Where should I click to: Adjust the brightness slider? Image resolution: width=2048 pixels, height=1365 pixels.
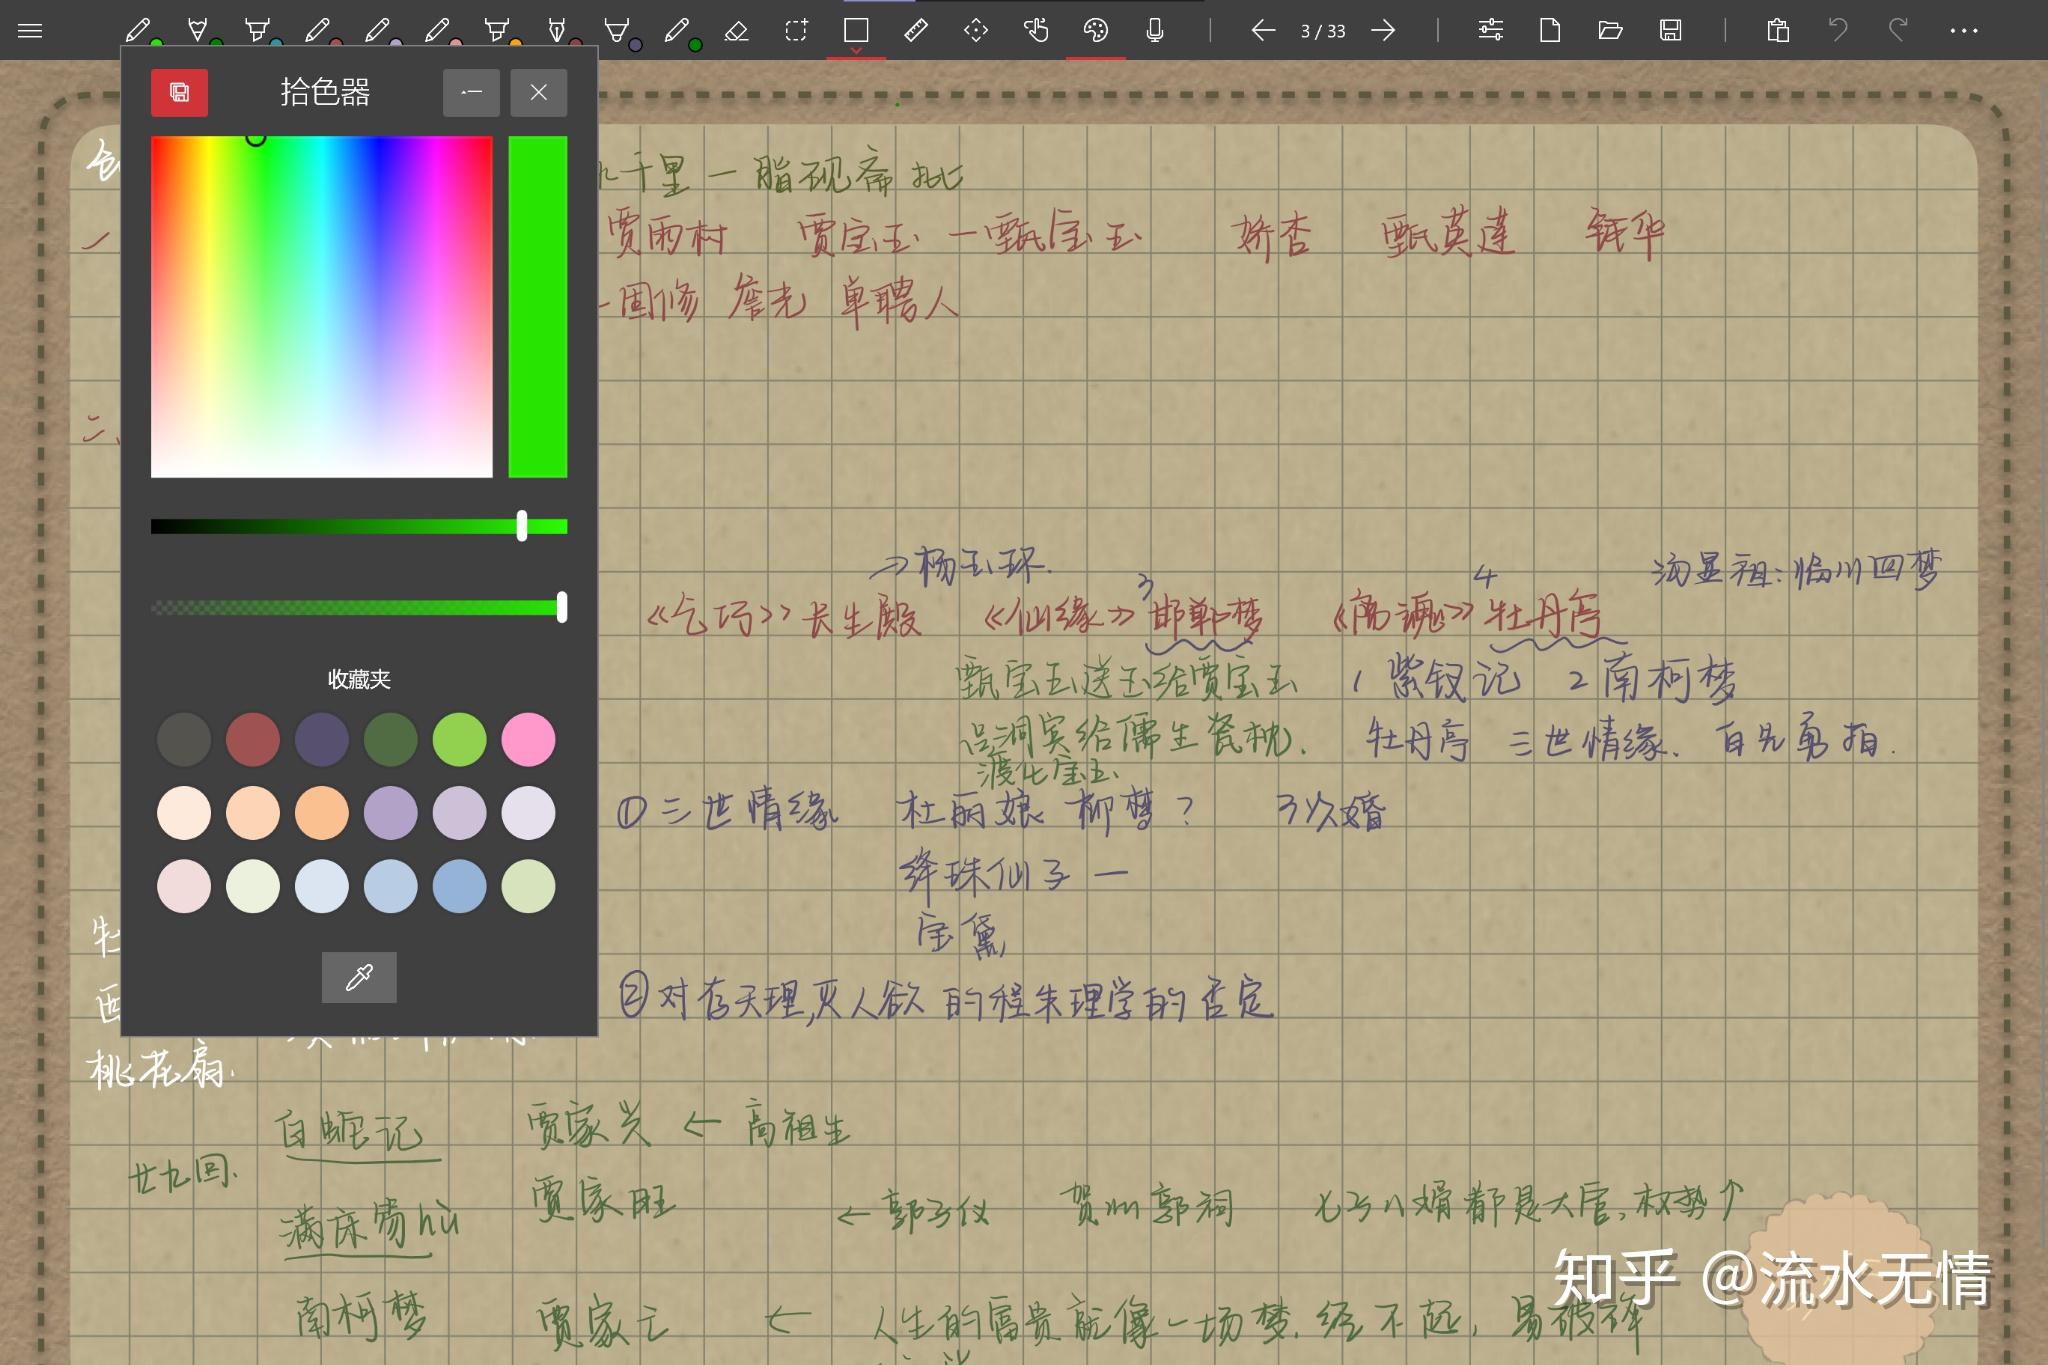[359, 526]
